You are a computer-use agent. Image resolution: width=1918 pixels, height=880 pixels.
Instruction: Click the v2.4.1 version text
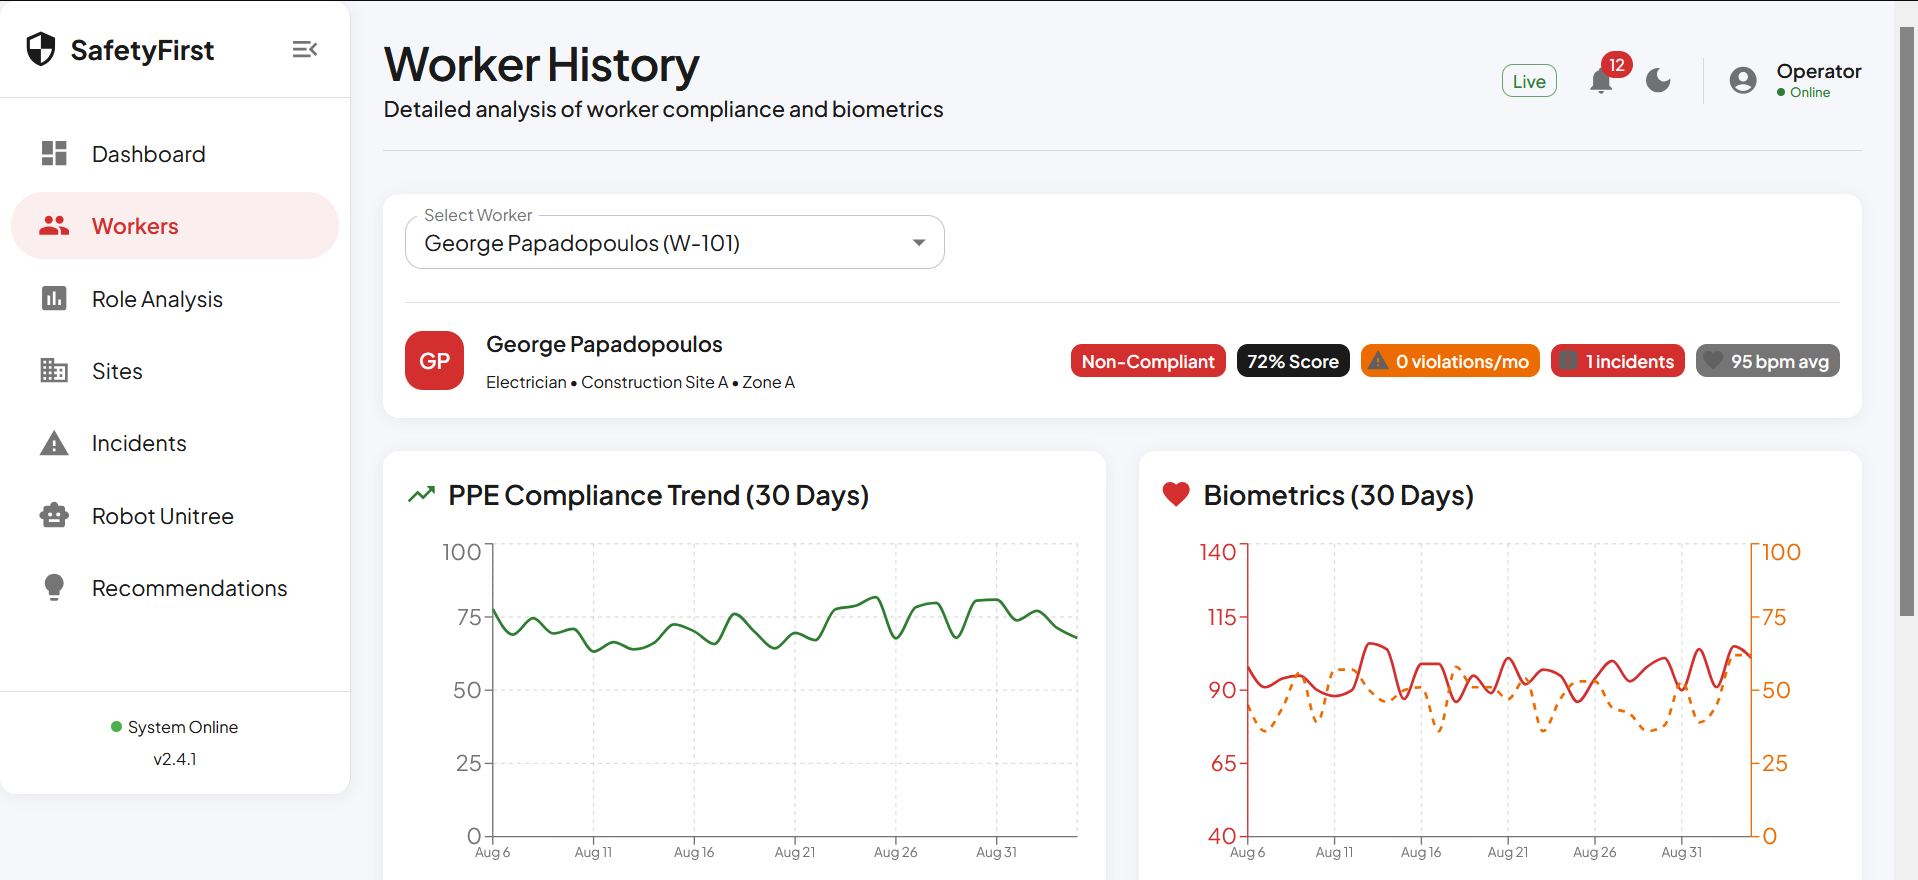[175, 759]
